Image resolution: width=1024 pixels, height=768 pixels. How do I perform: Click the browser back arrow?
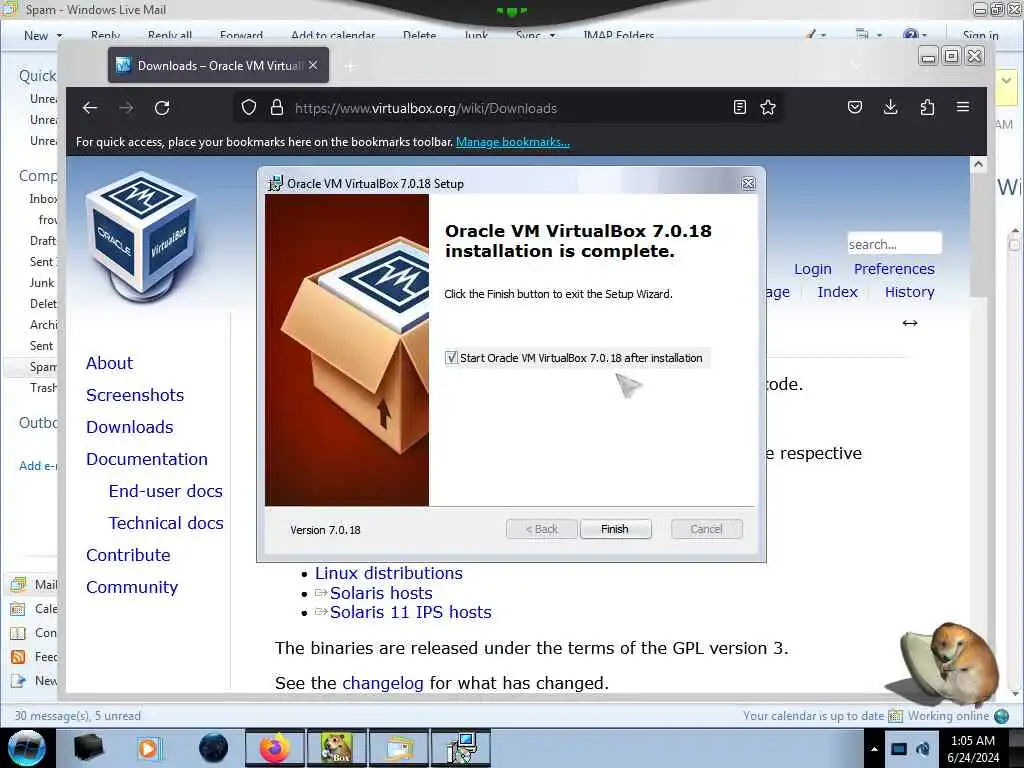click(90, 108)
